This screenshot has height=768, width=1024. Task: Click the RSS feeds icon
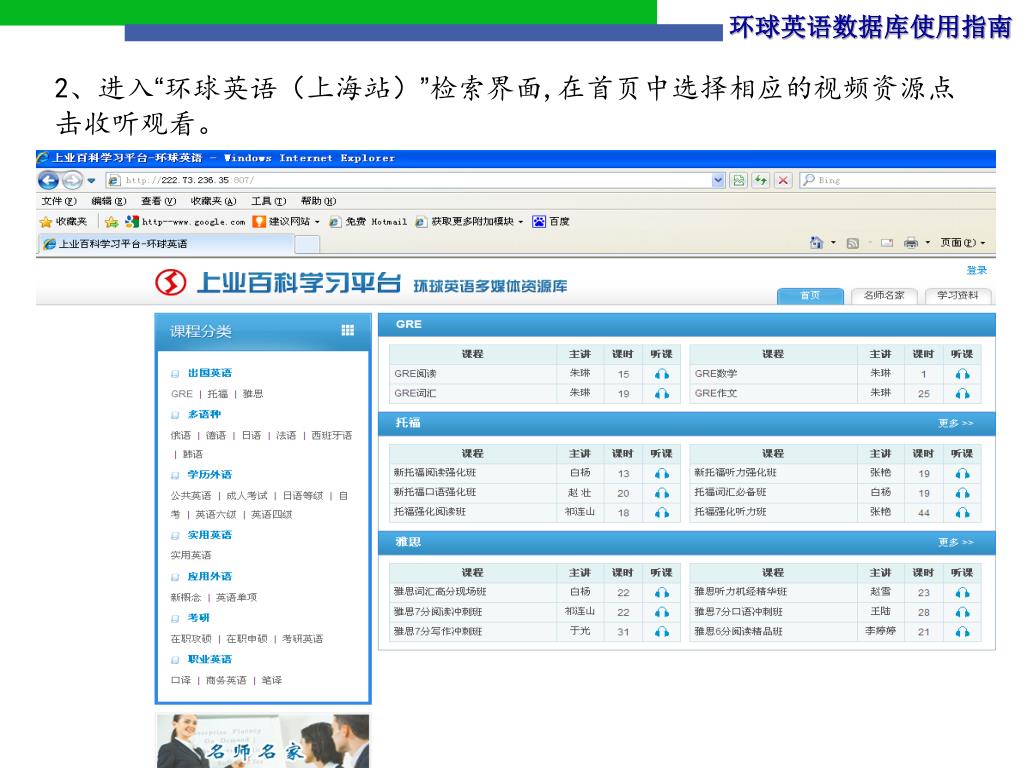(x=852, y=243)
